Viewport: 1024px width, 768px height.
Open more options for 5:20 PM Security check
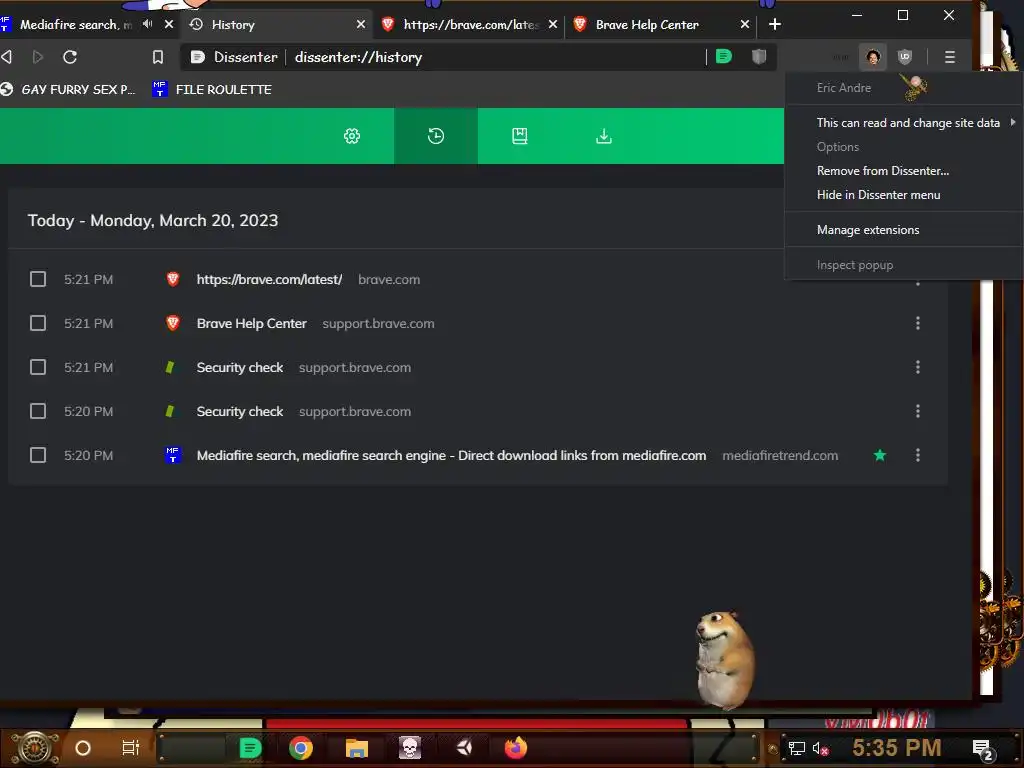click(x=918, y=411)
